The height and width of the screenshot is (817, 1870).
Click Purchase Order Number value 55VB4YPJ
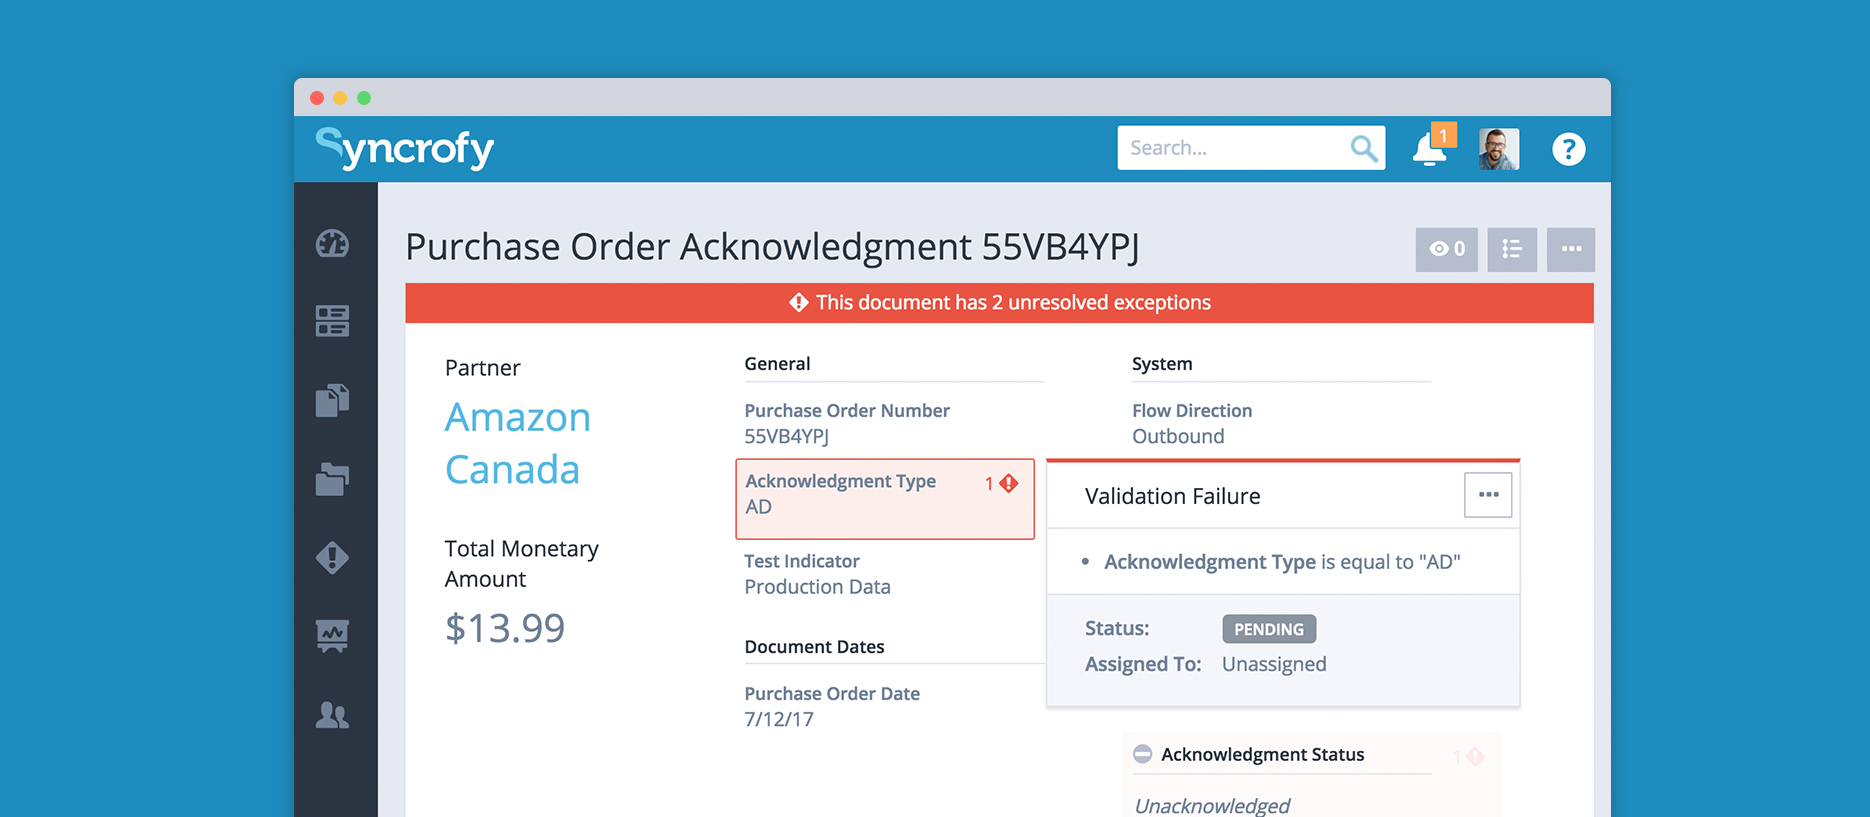tap(786, 436)
